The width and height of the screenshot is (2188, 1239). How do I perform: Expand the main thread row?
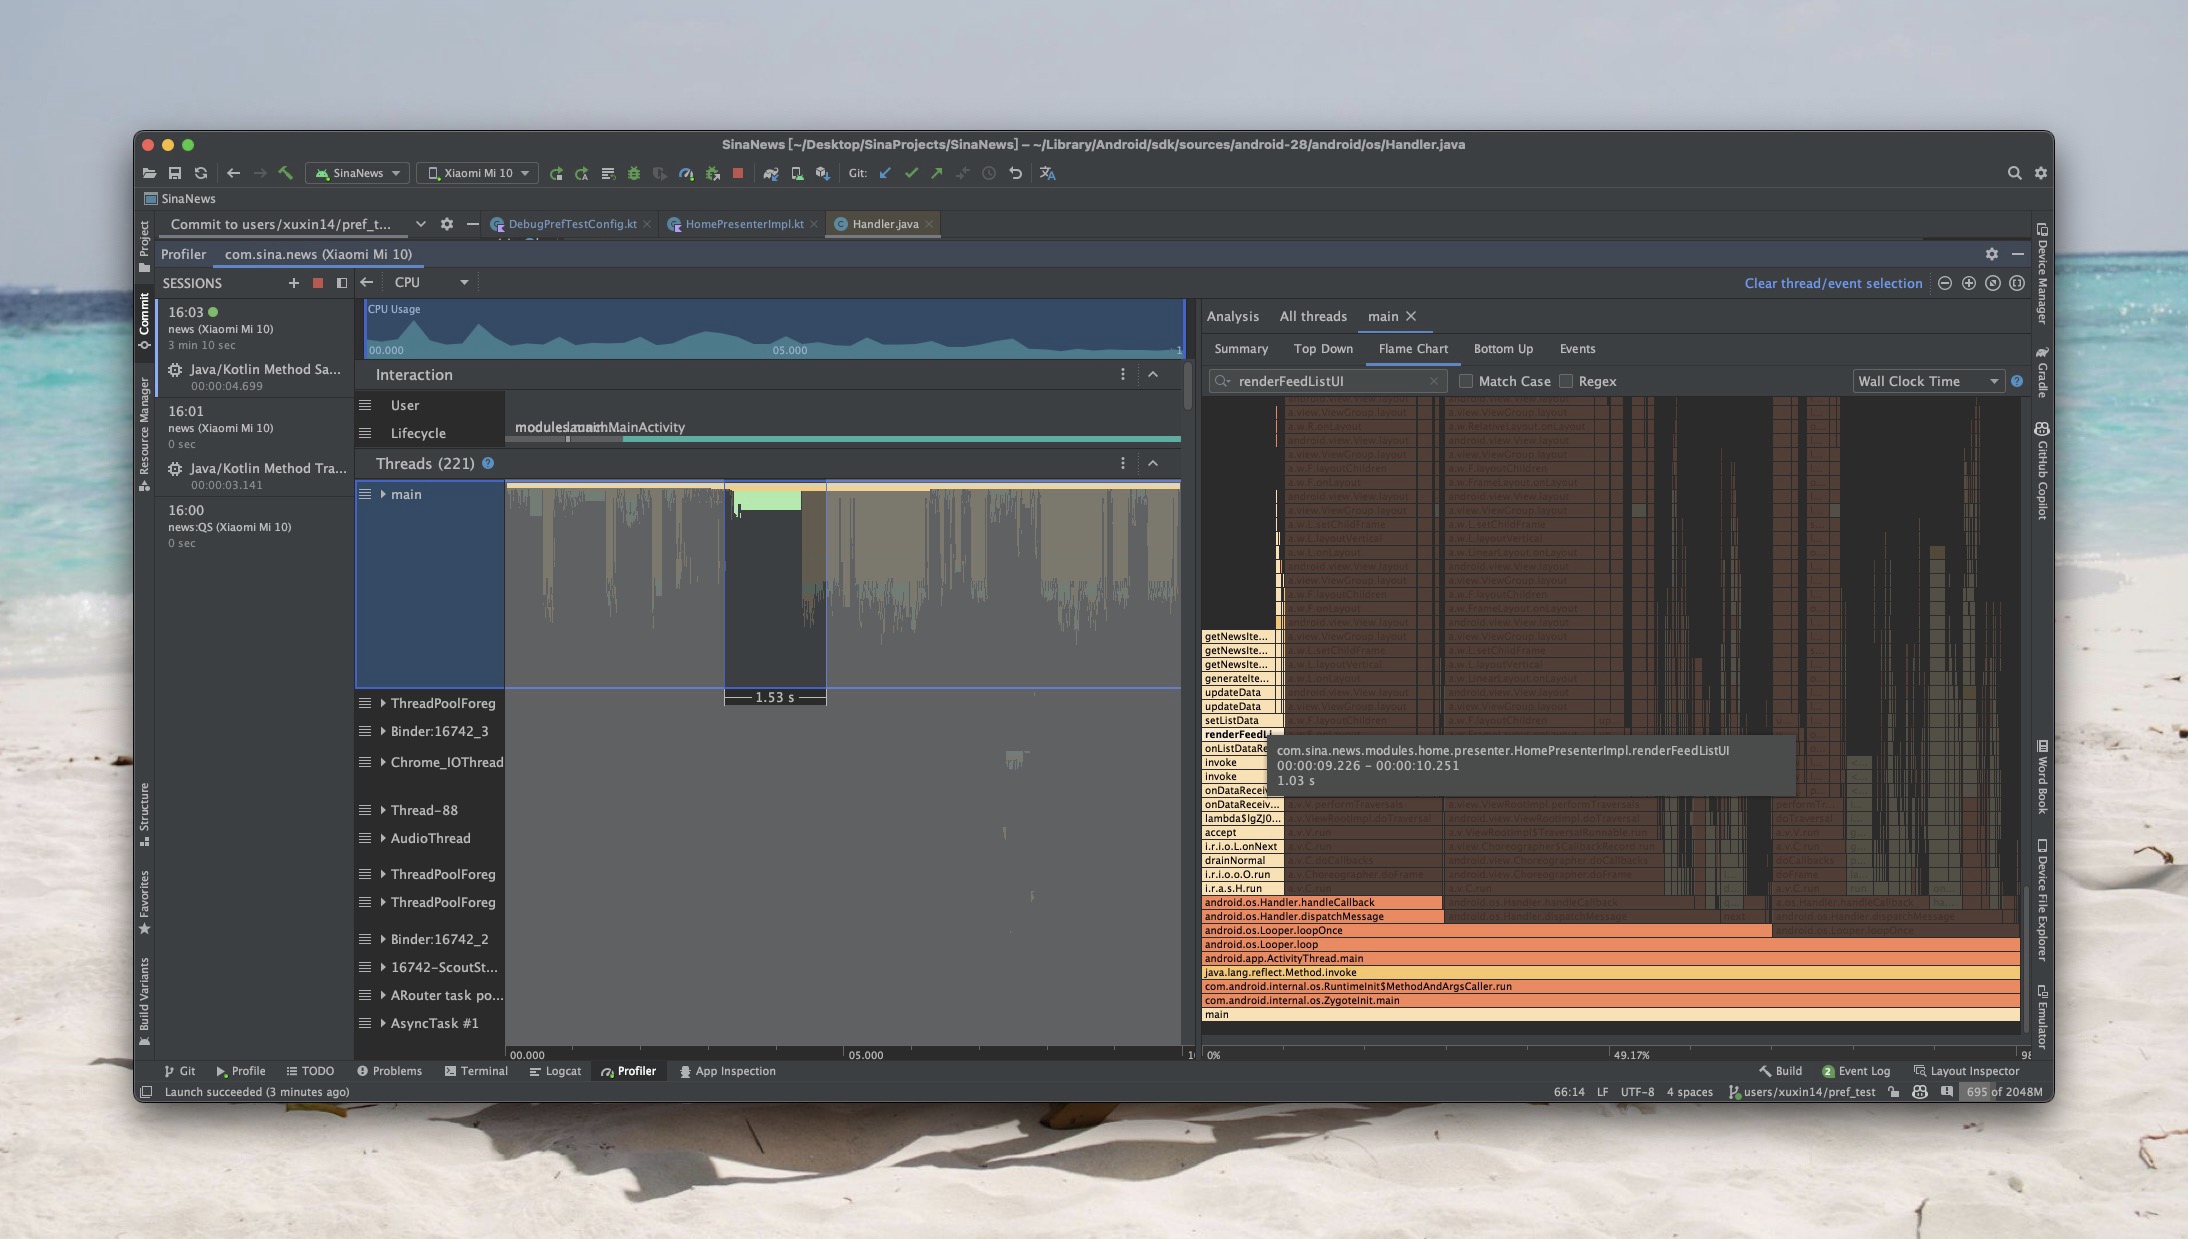(383, 494)
